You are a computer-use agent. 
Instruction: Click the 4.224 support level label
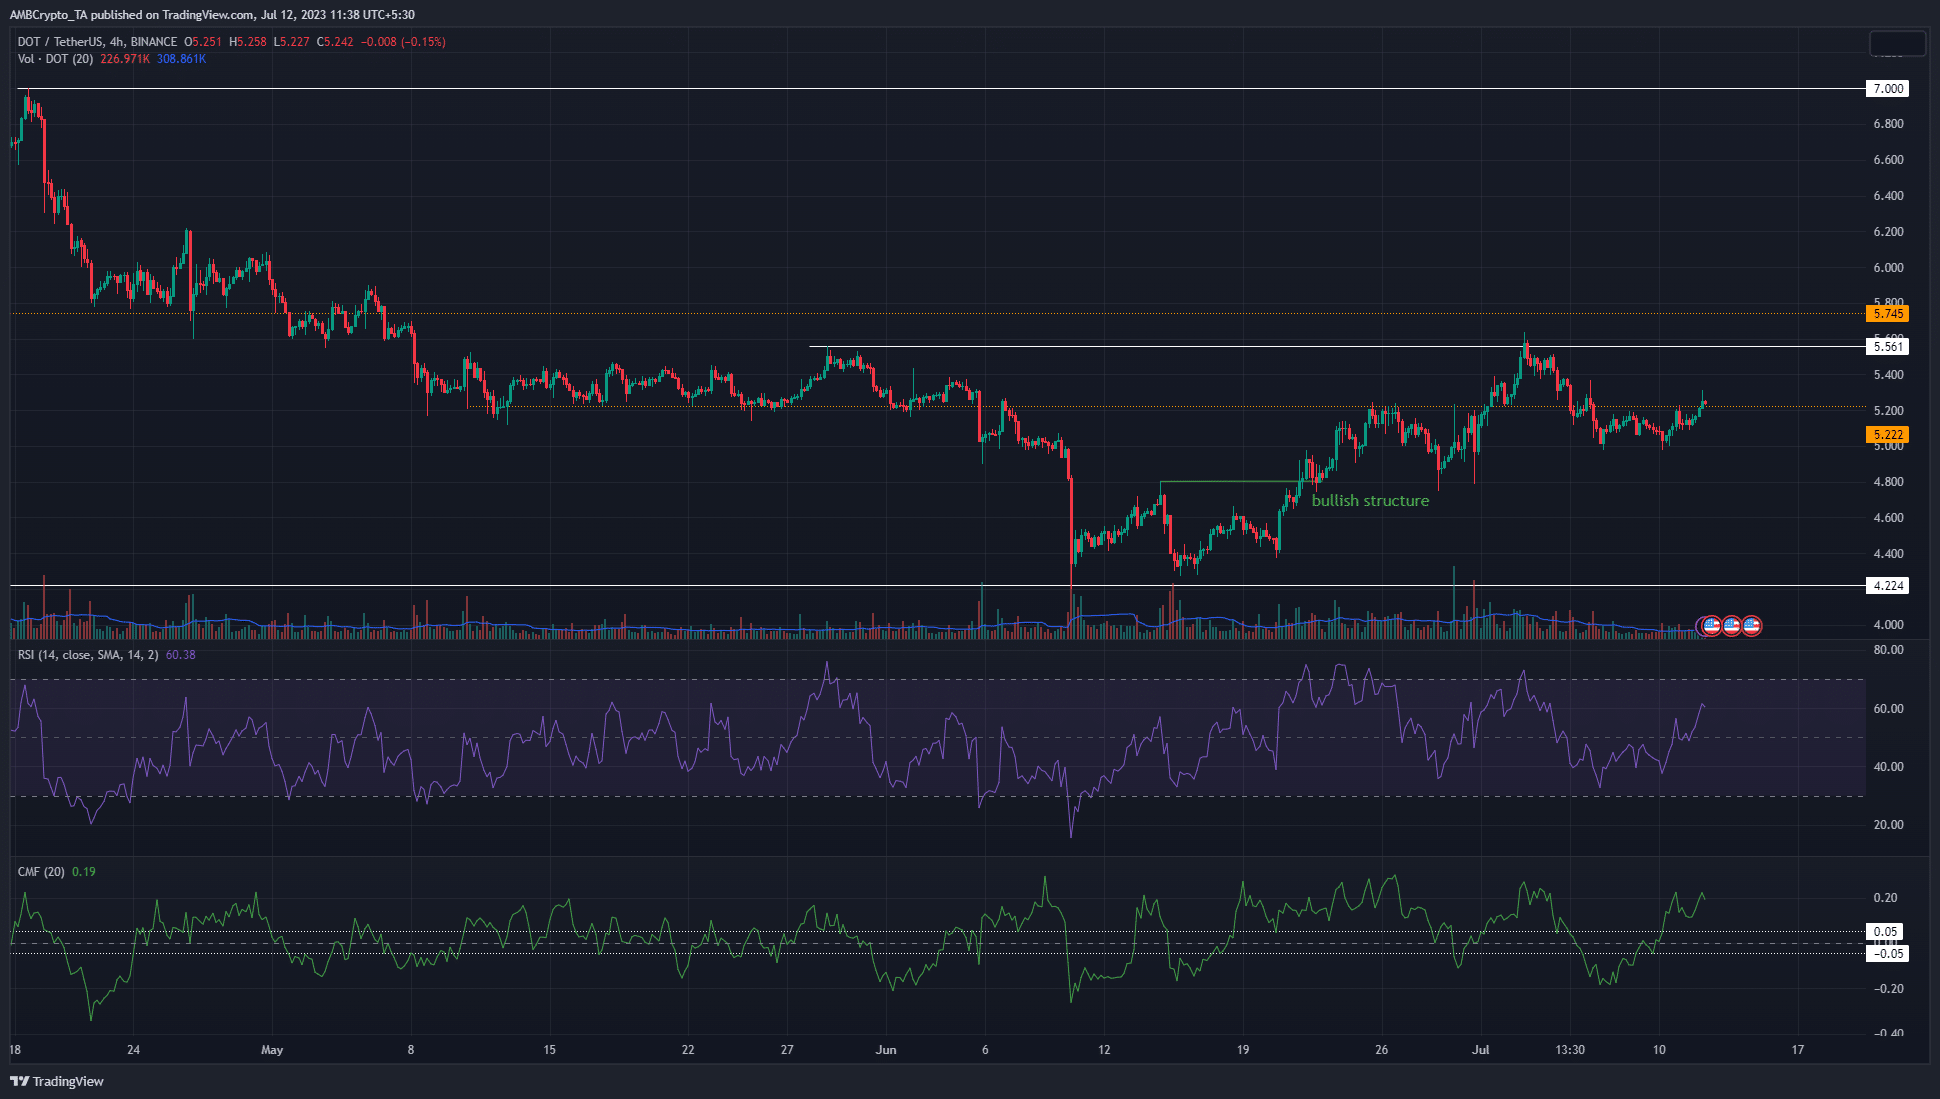(1887, 586)
